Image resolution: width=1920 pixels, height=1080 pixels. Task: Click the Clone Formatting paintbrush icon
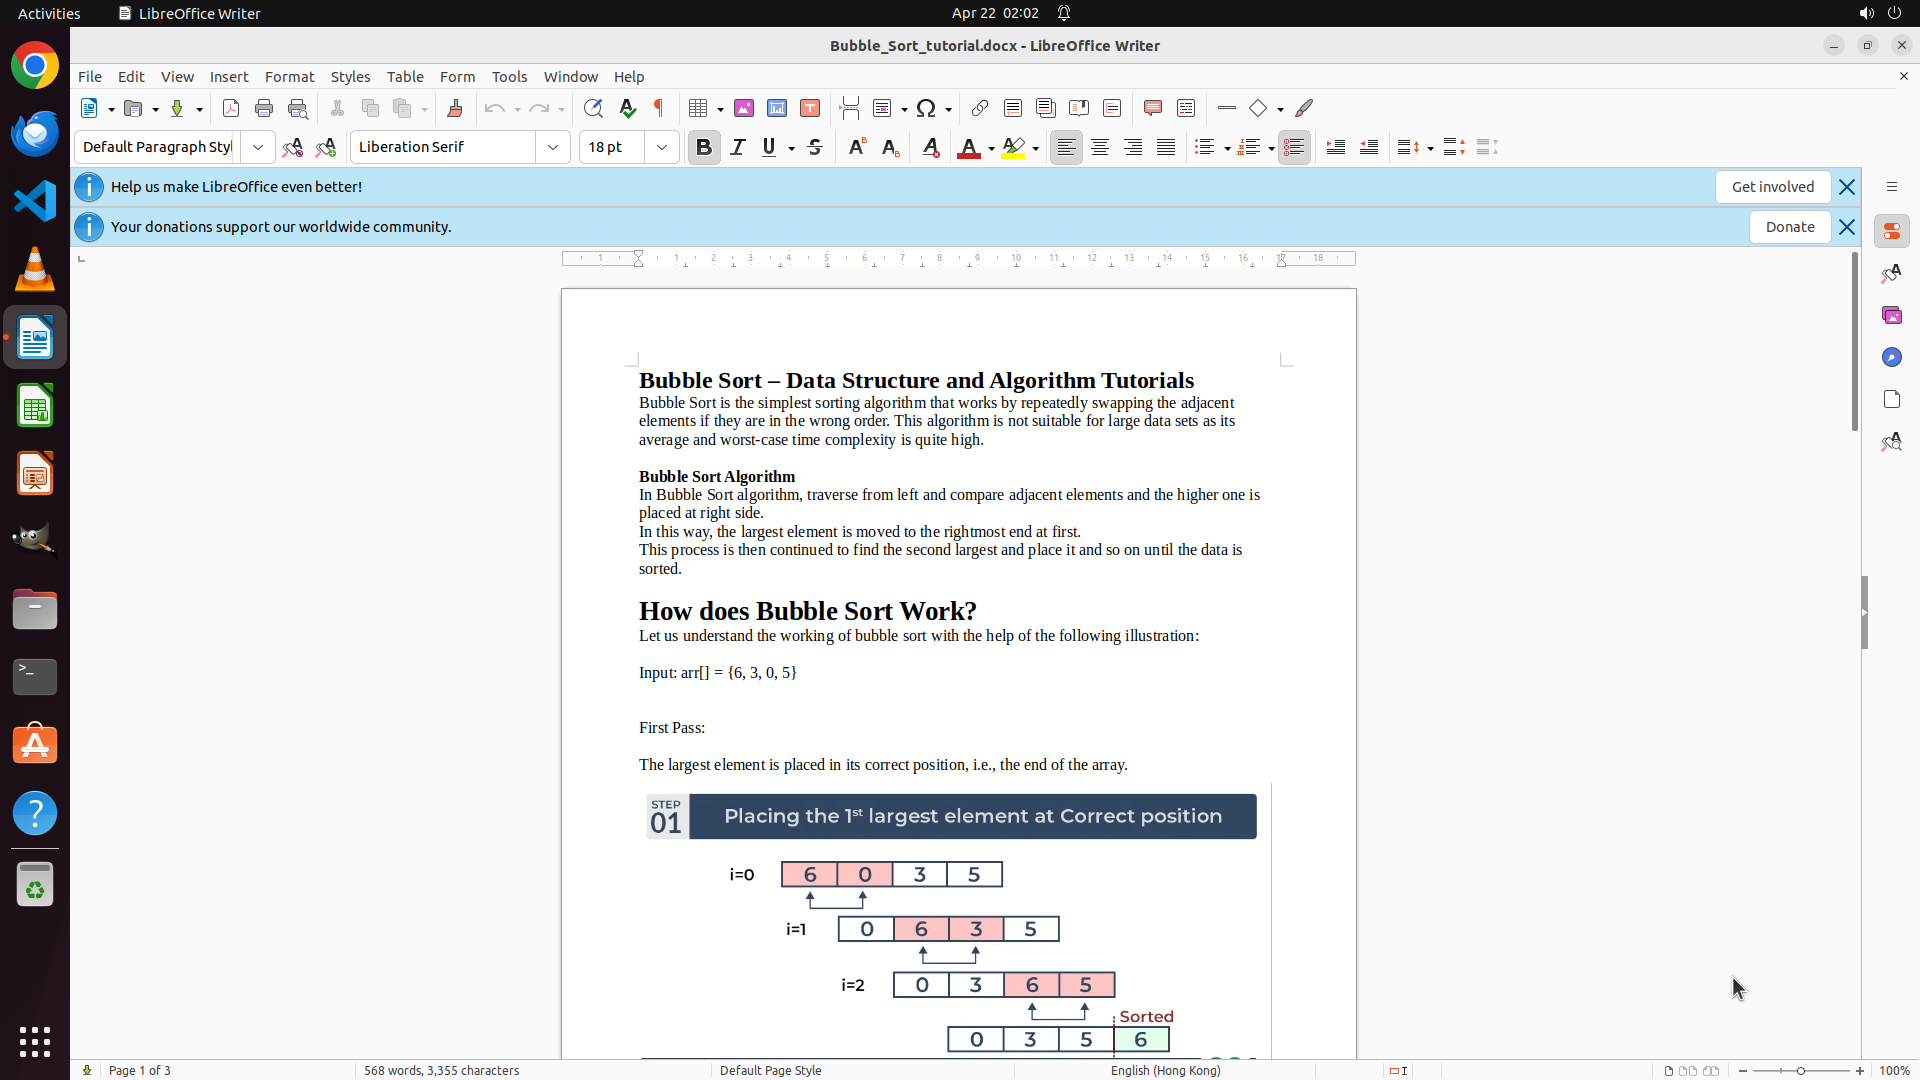[455, 108]
